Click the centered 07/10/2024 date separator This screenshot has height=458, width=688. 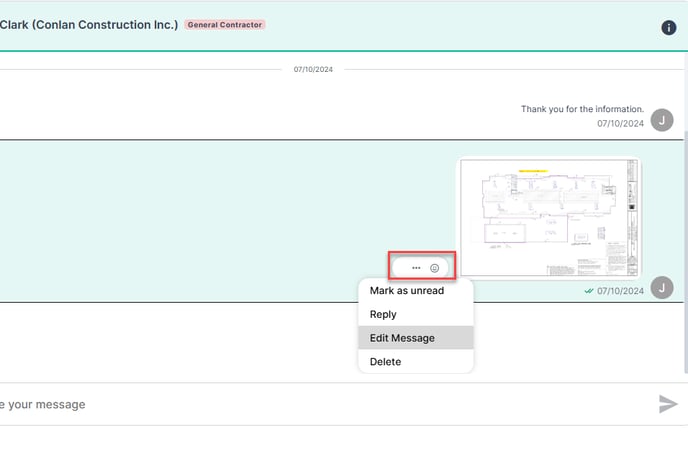pos(313,70)
